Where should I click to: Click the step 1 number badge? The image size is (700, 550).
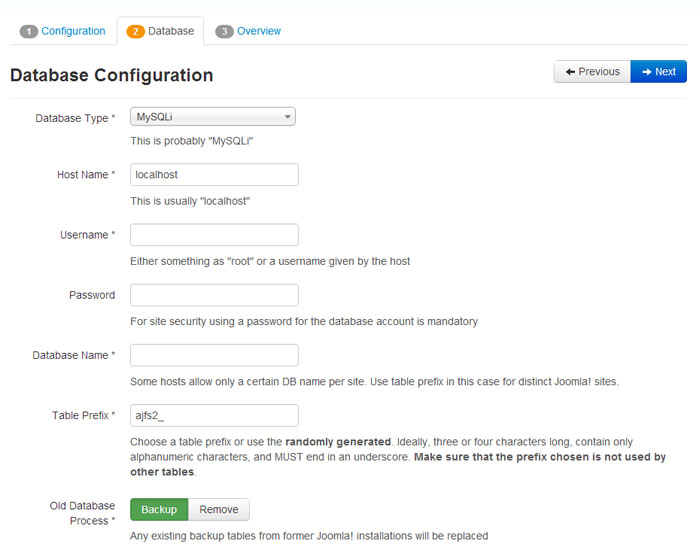[x=29, y=31]
